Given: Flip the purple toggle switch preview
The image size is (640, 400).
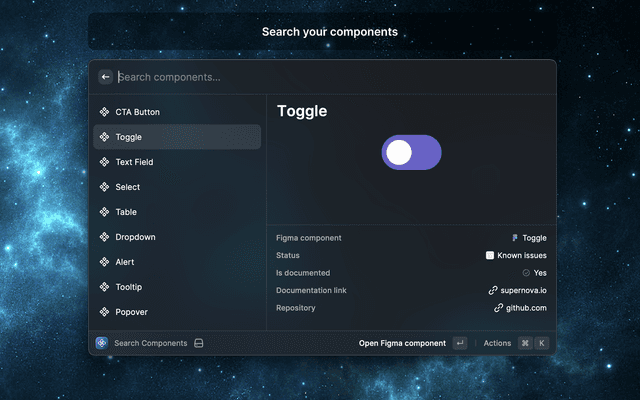Looking at the screenshot, I should 411,152.
